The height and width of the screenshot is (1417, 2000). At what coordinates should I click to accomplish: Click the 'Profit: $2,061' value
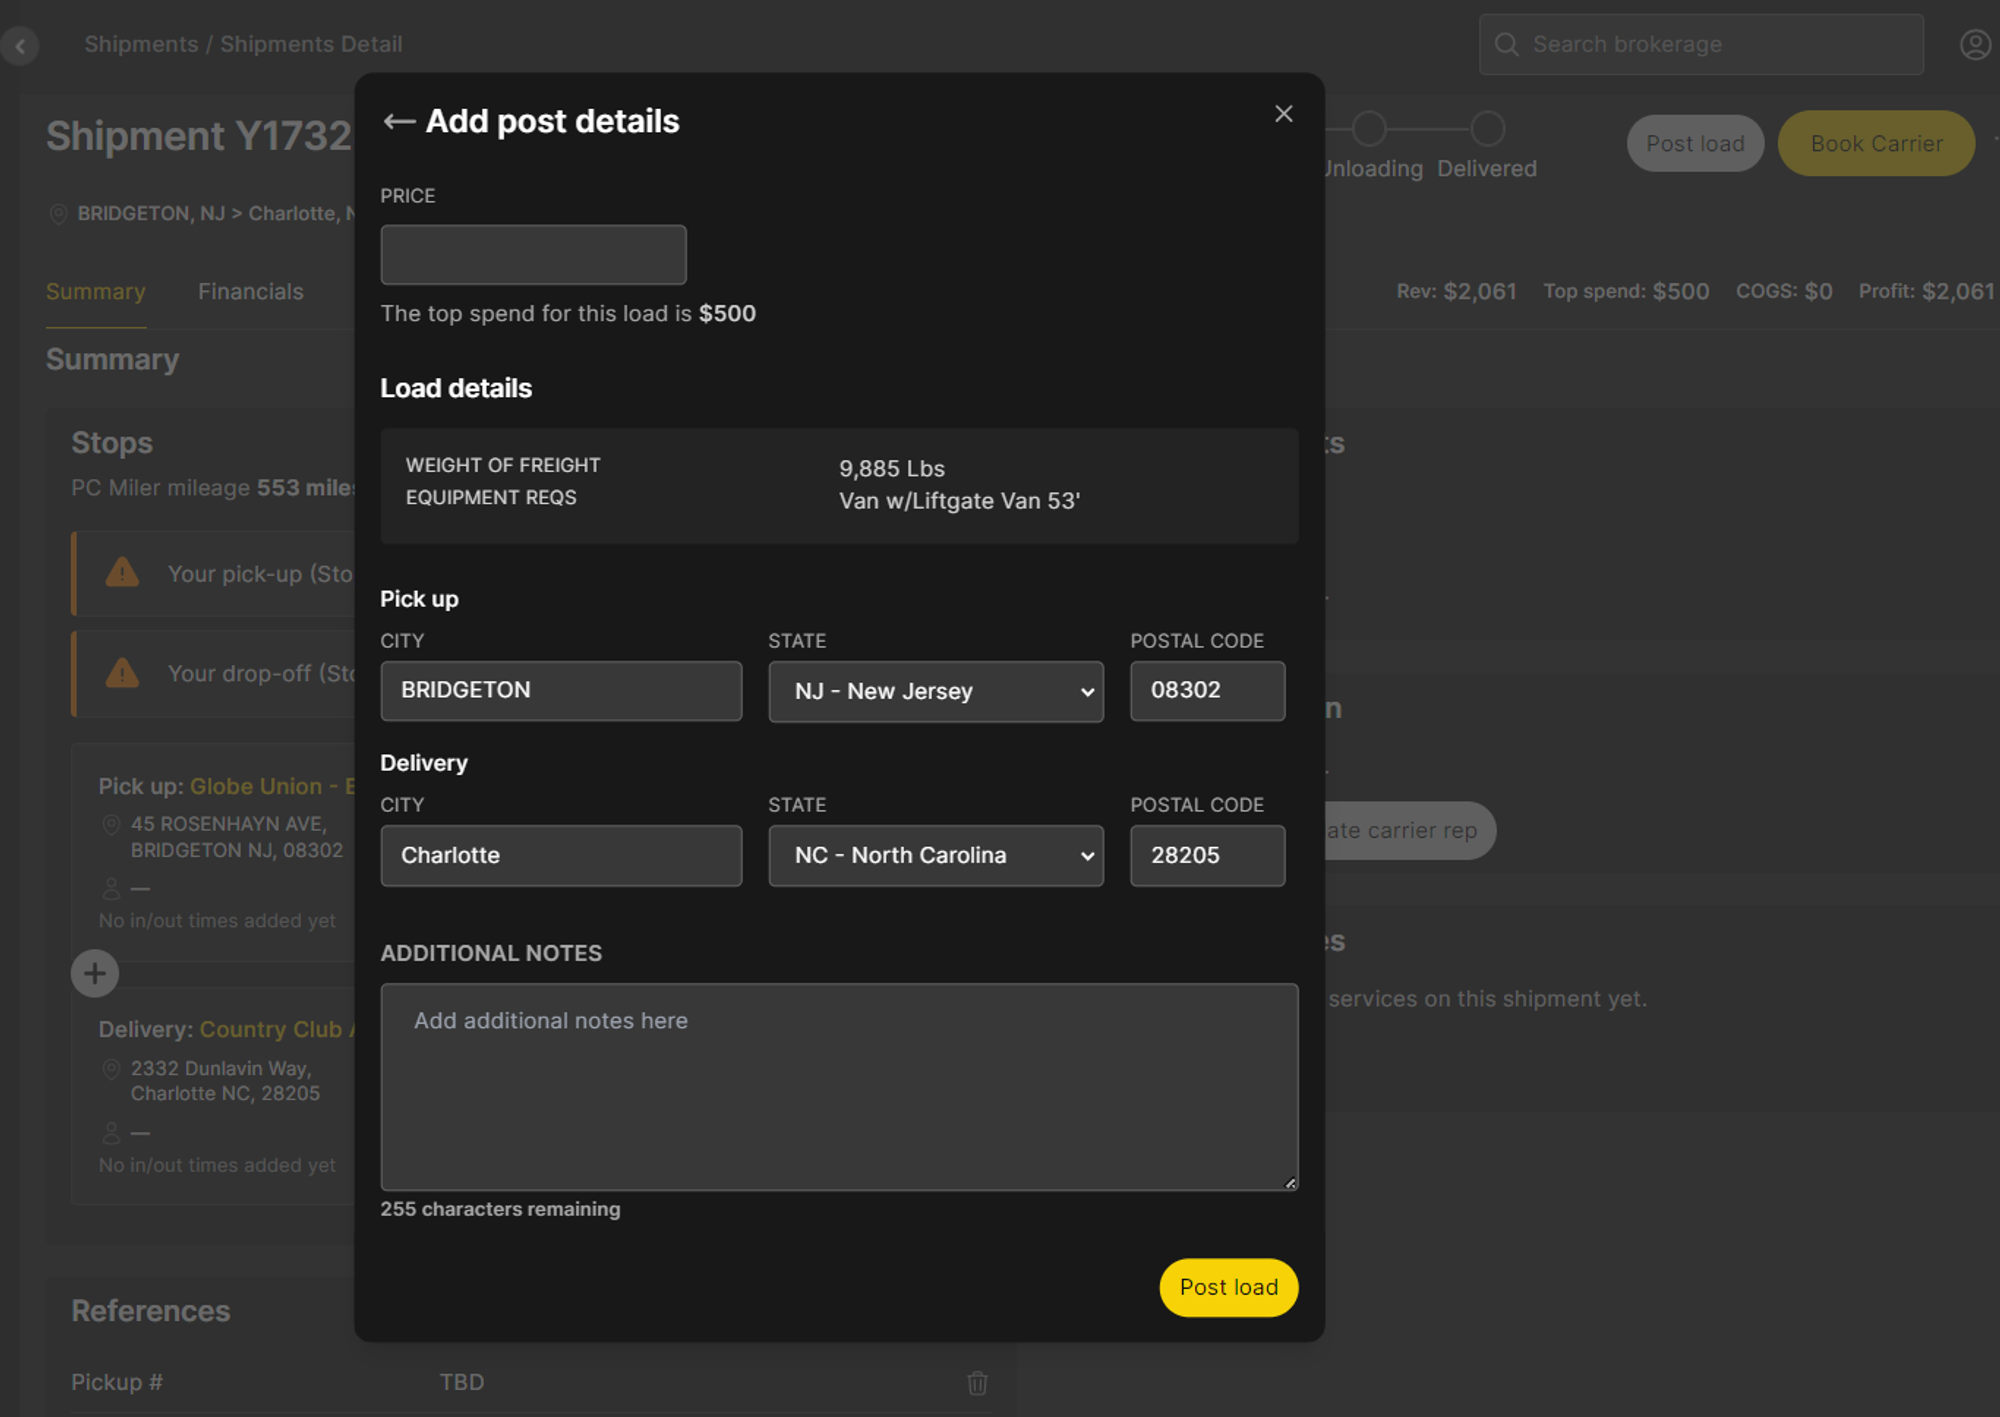click(x=1926, y=292)
